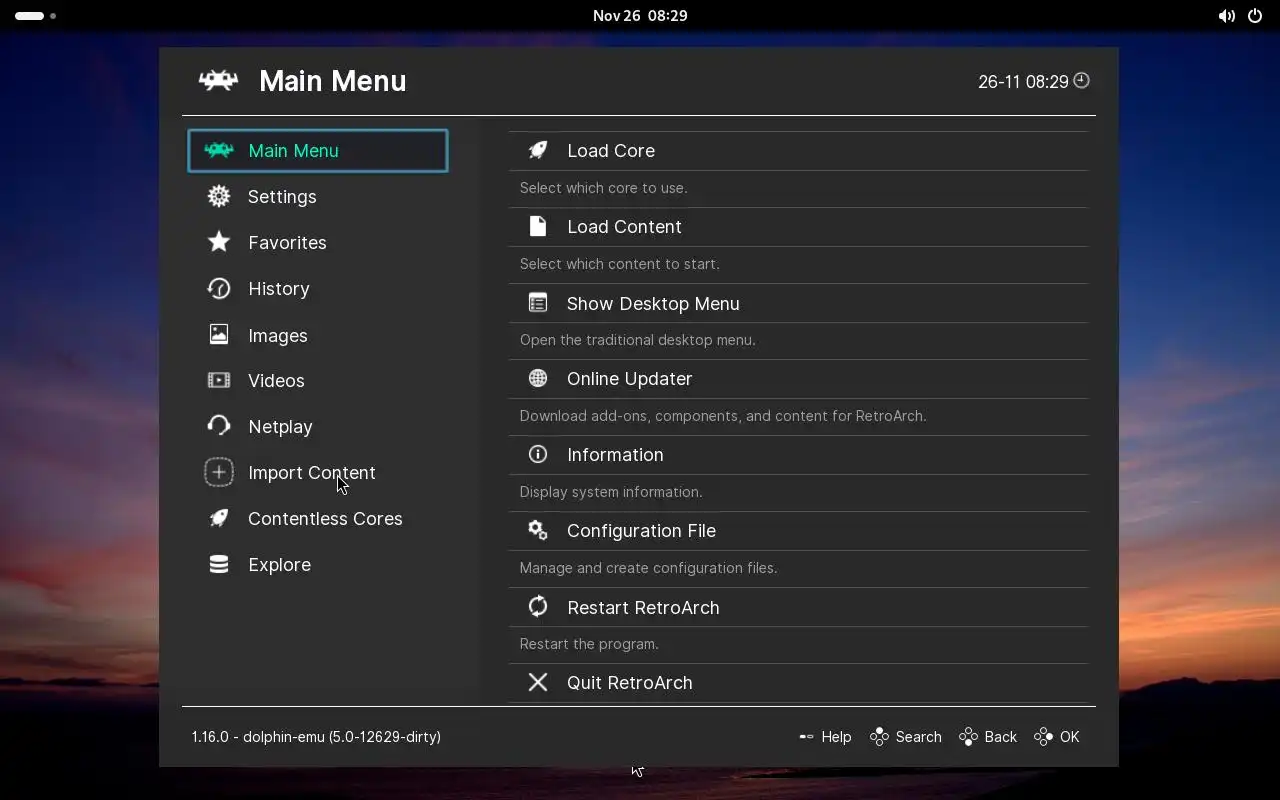Screen dimensions: 1280x800
Task: Click the Configuration File gears icon
Action: click(x=538, y=530)
